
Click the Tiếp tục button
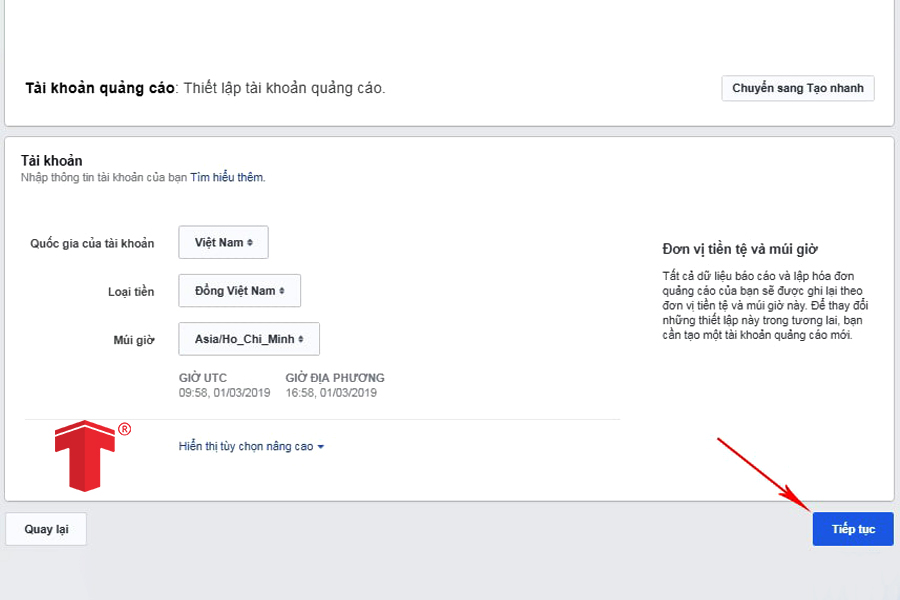click(852, 529)
